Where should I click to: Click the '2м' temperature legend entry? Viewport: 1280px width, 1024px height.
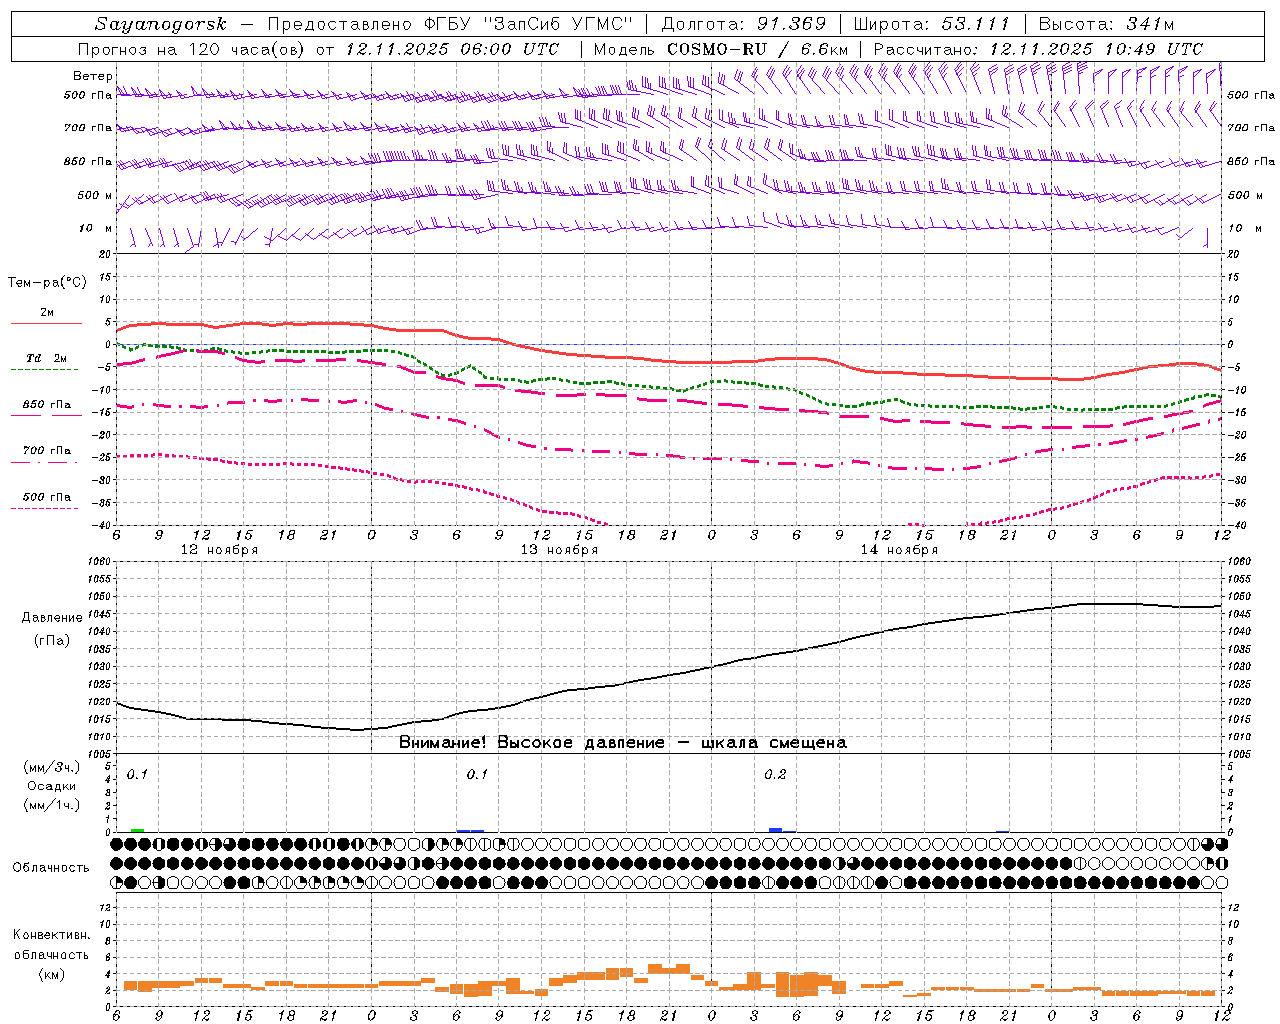pos(47,312)
